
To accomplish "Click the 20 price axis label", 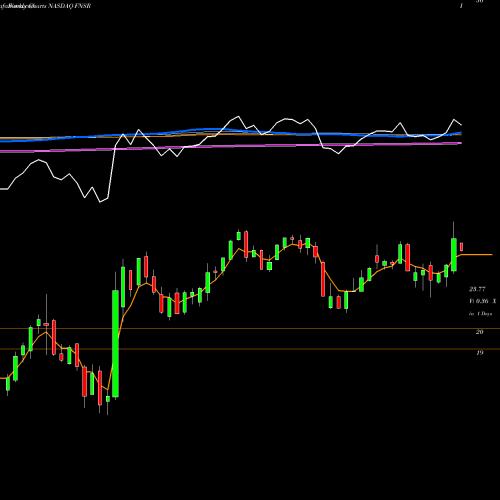I will click(479, 332).
